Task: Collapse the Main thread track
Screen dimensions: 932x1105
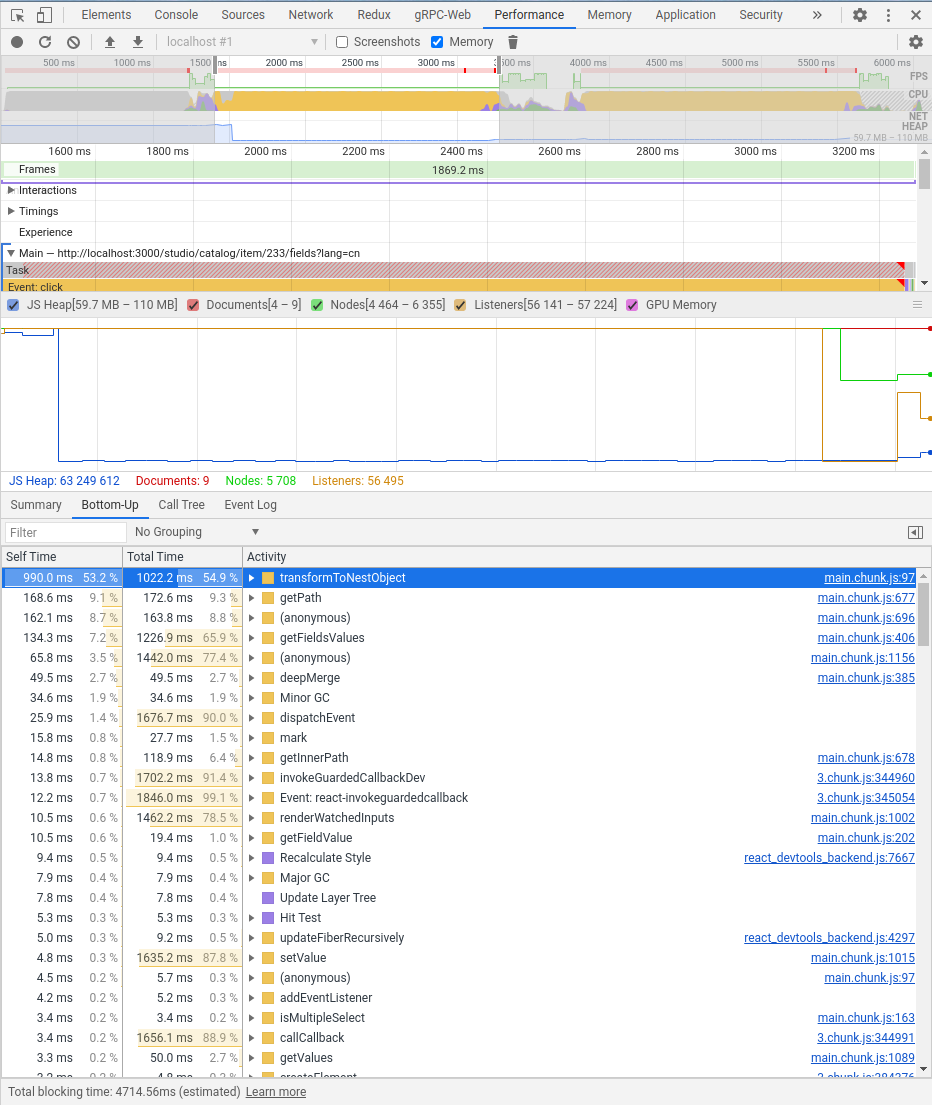Action: point(11,253)
